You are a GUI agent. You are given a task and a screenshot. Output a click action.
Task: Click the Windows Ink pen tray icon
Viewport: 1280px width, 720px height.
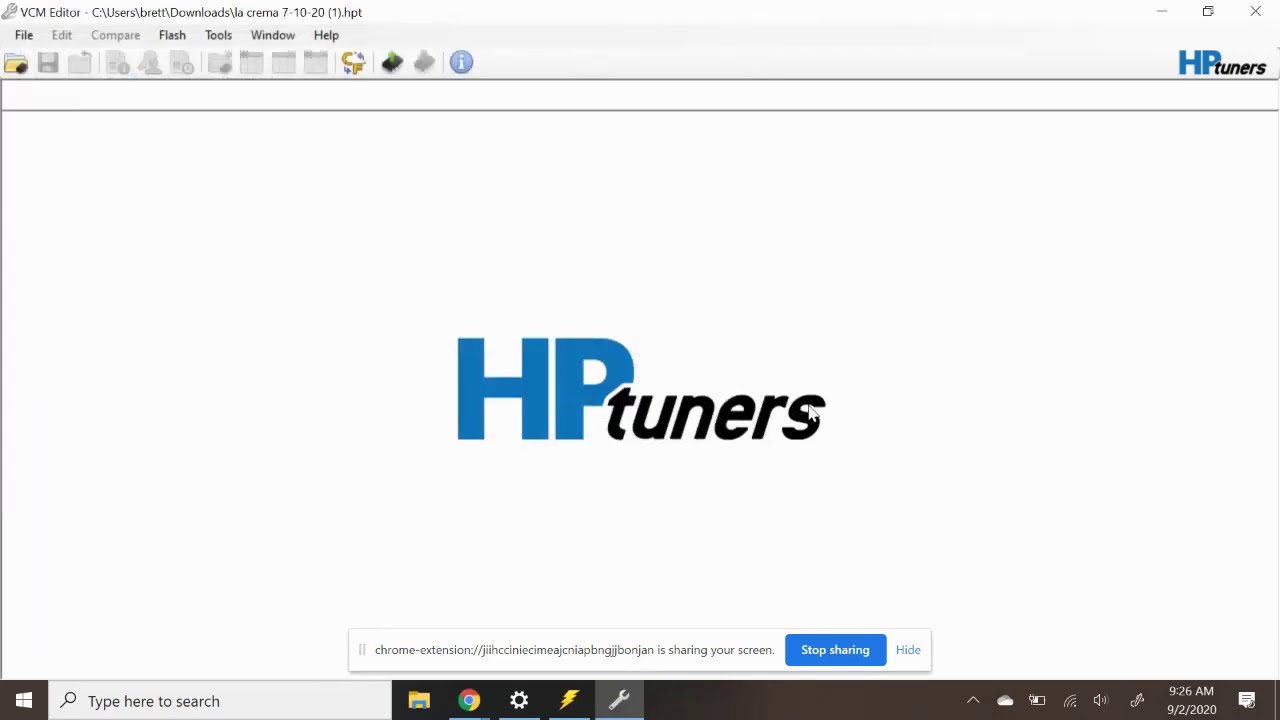point(1137,701)
